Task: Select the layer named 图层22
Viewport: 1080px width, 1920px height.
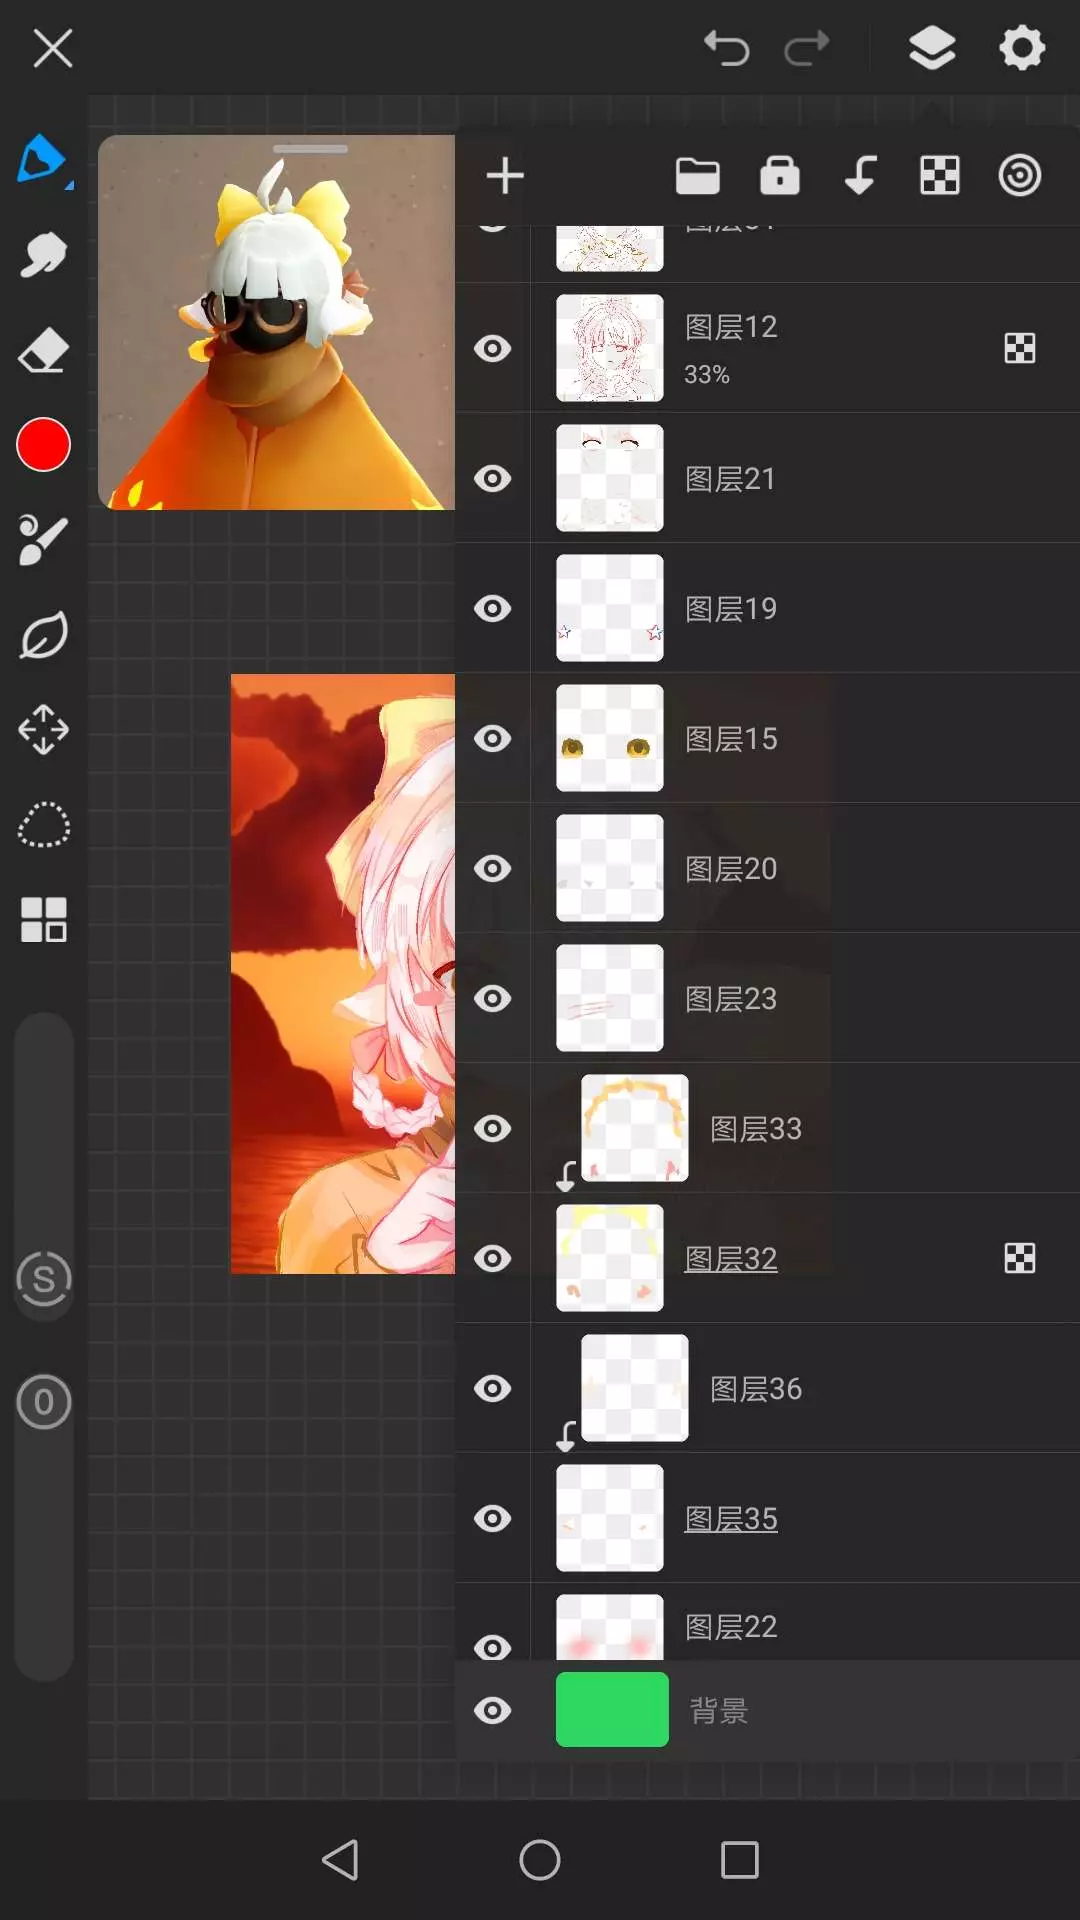Action: [x=731, y=1626]
